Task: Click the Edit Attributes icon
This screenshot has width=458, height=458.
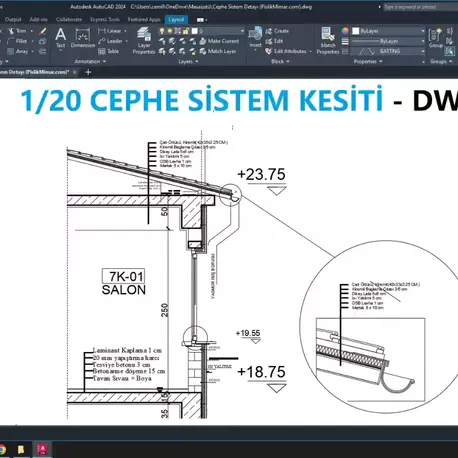Action: tap(269, 51)
